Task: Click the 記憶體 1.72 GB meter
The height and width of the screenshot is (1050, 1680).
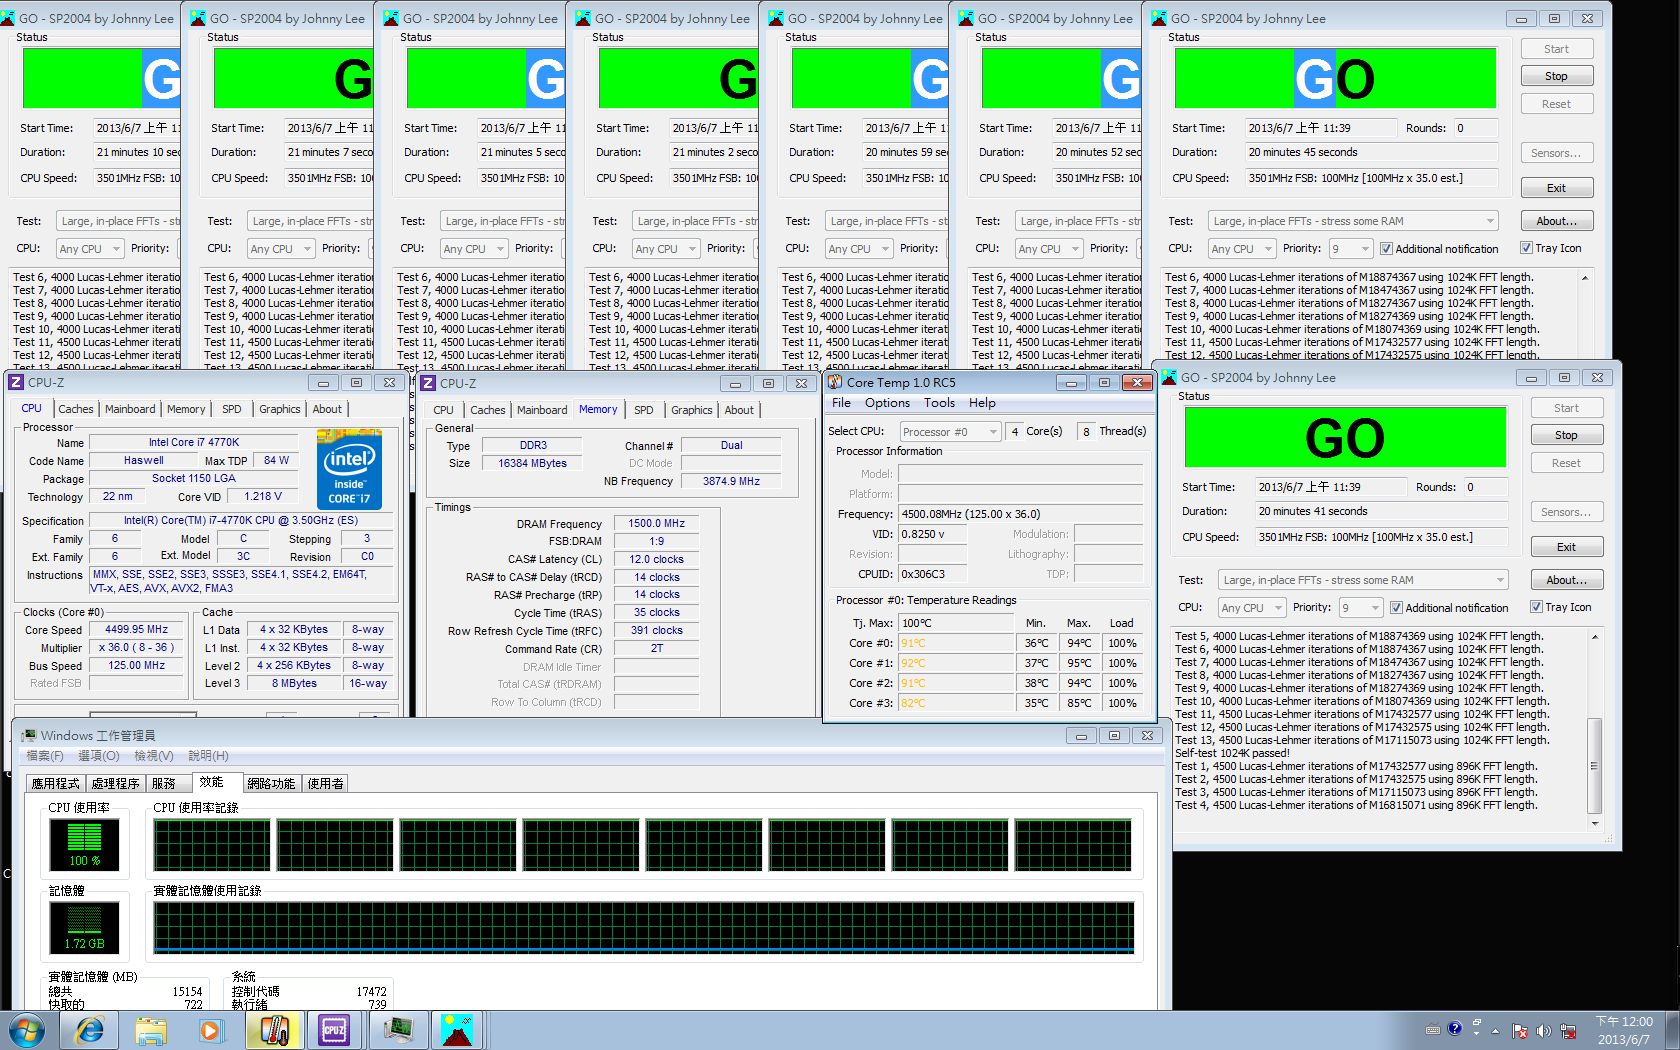Action: click(x=84, y=927)
